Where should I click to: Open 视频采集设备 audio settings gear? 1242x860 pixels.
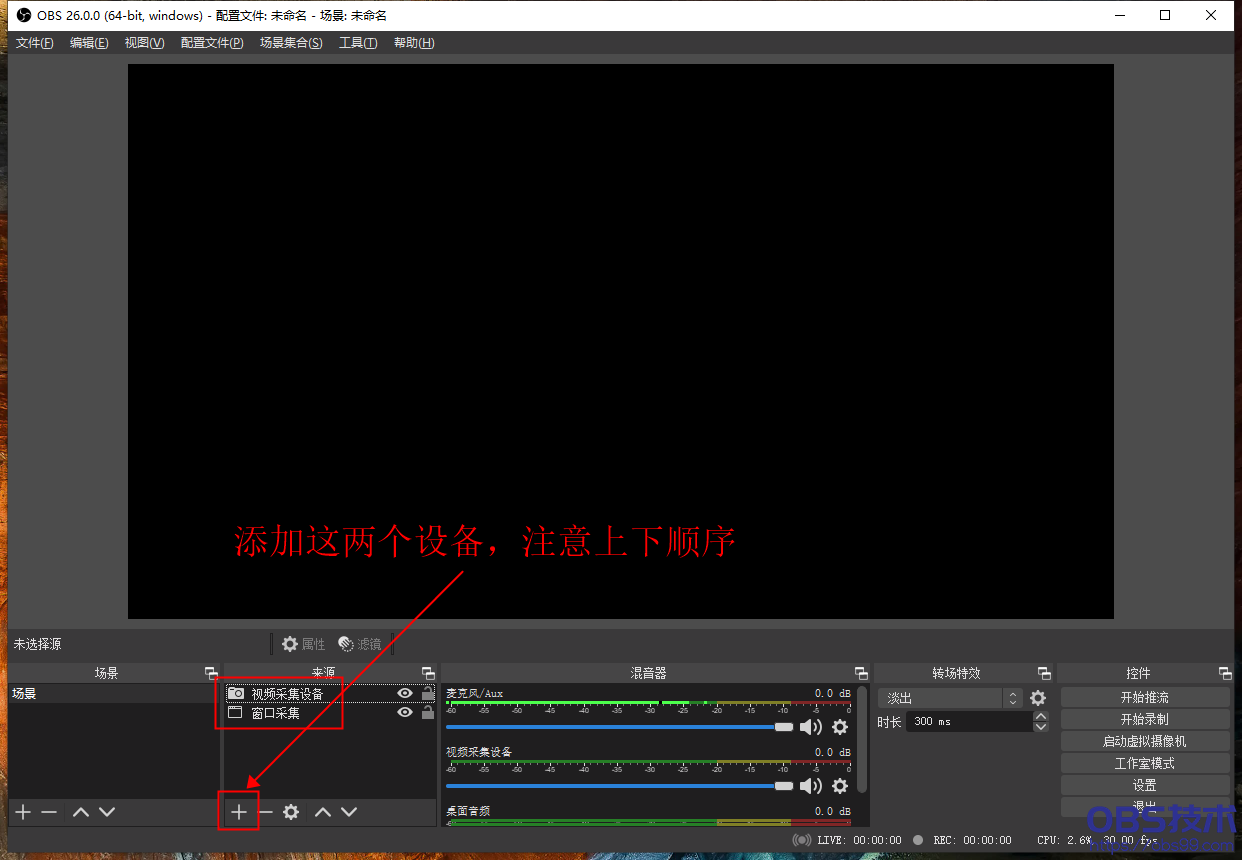coord(840,786)
